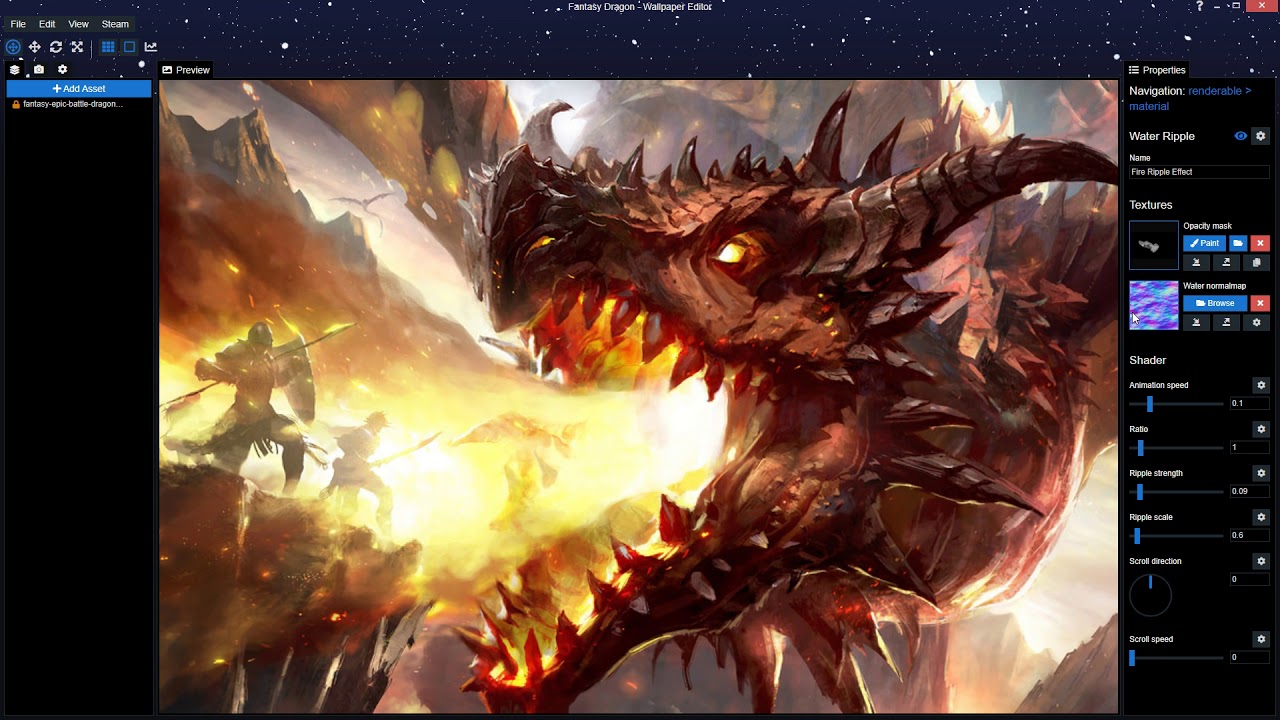Image resolution: width=1280 pixels, height=720 pixels.
Task: Open Scroll speed gear options
Action: click(x=1261, y=639)
